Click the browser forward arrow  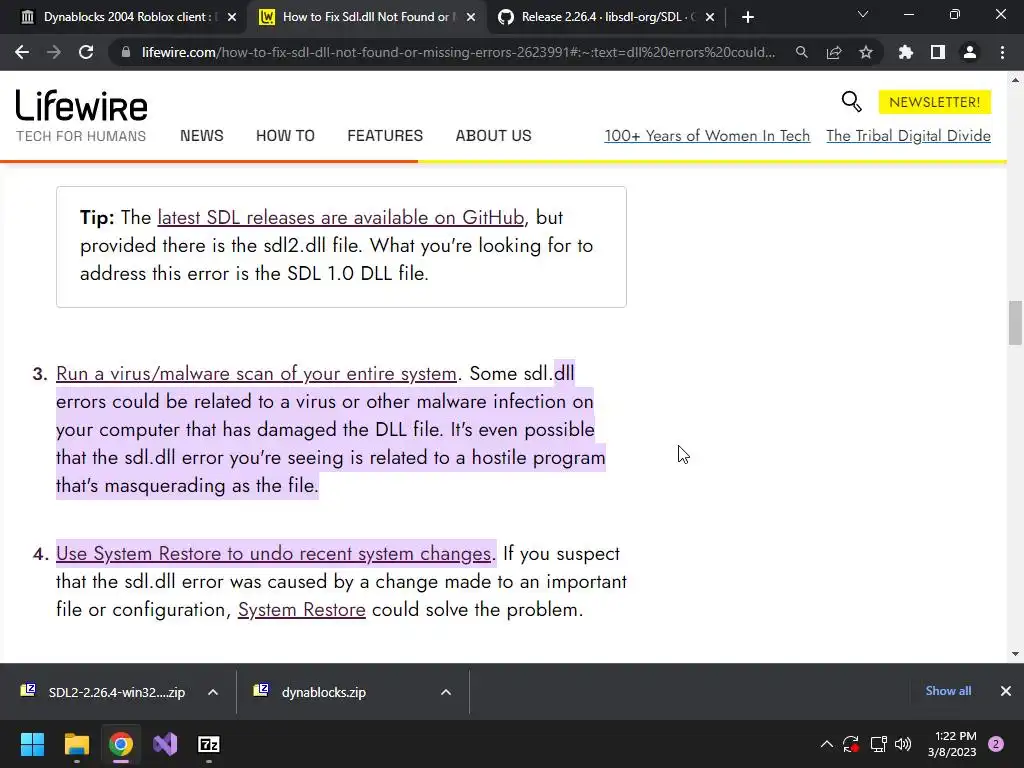[54, 52]
